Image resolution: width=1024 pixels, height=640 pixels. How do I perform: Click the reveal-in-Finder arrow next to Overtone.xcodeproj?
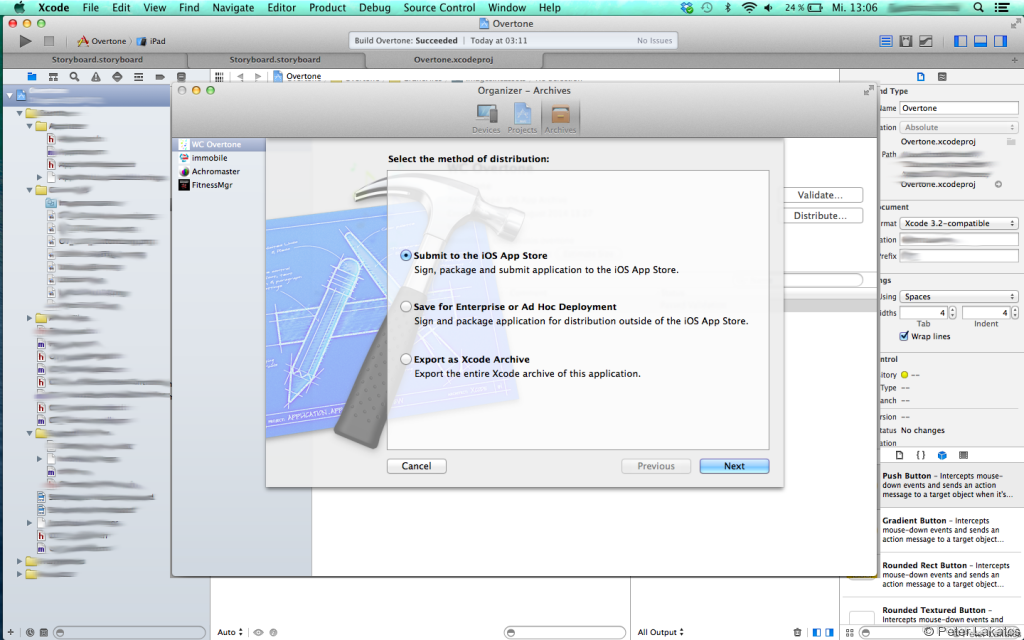[999, 185]
